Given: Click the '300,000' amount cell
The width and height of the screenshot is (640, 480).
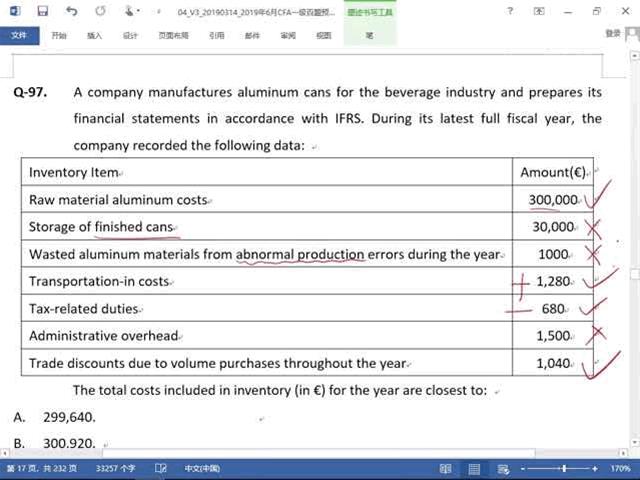Looking at the screenshot, I should pyautogui.click(x=553, y=200).
